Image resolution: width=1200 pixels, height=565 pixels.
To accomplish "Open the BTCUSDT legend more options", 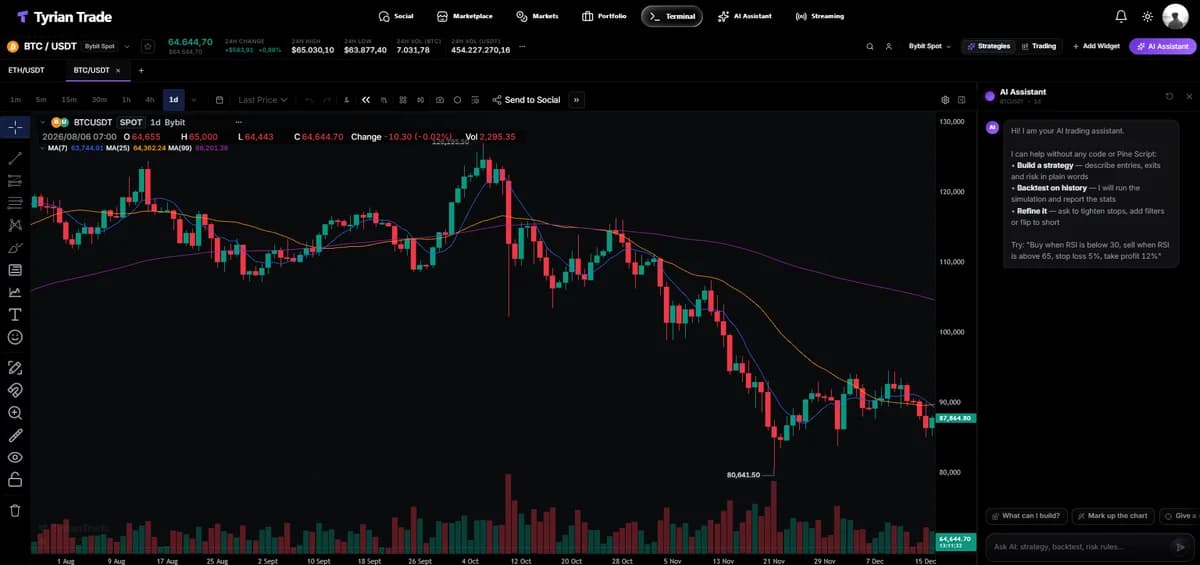I will click(x=239, y=122).
